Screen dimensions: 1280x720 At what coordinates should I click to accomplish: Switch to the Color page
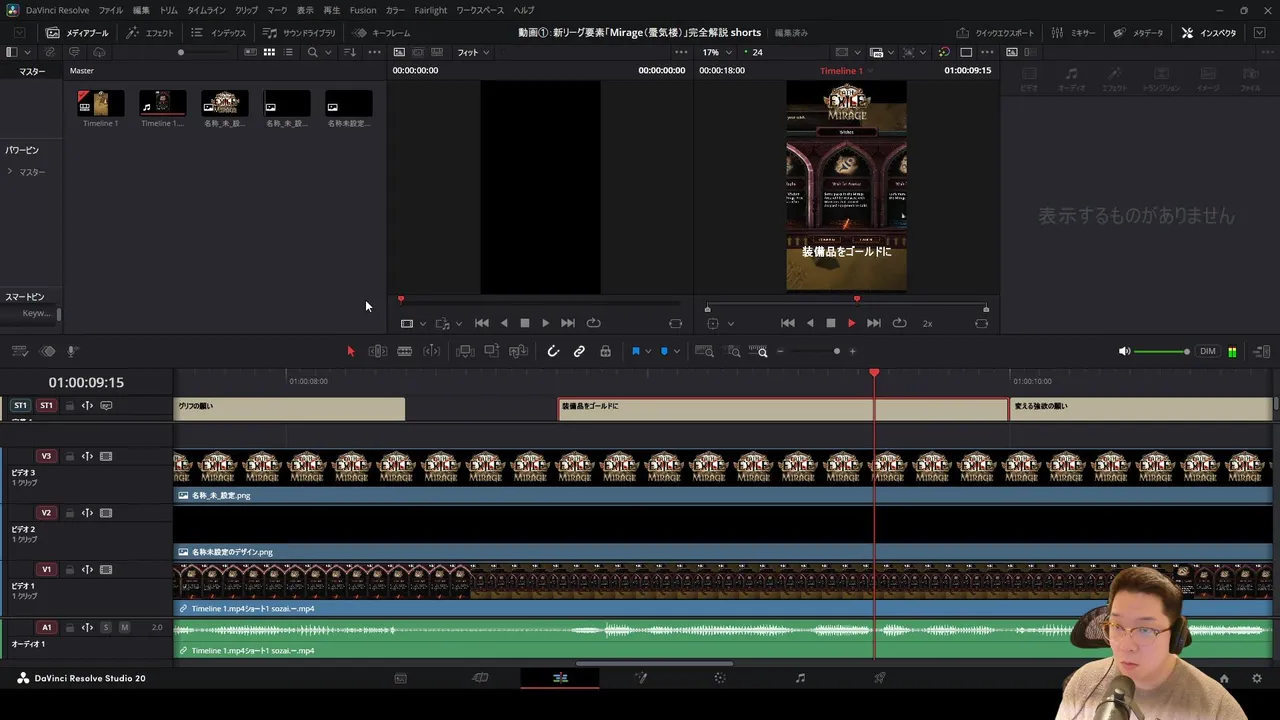pyautogui.click(x=720, y=678)
